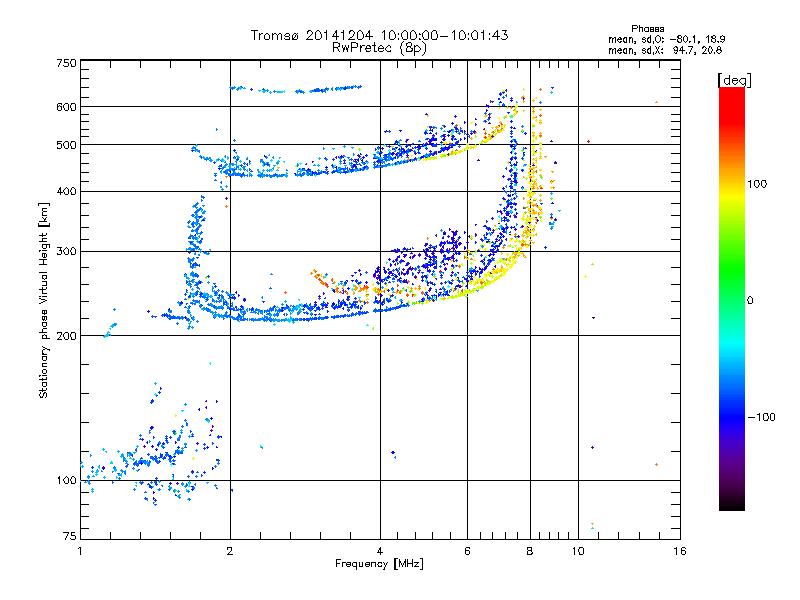Screen dimensions: 800x600
Task: Click the horizontal blue trace above 600 km
Action: point(296,90)
